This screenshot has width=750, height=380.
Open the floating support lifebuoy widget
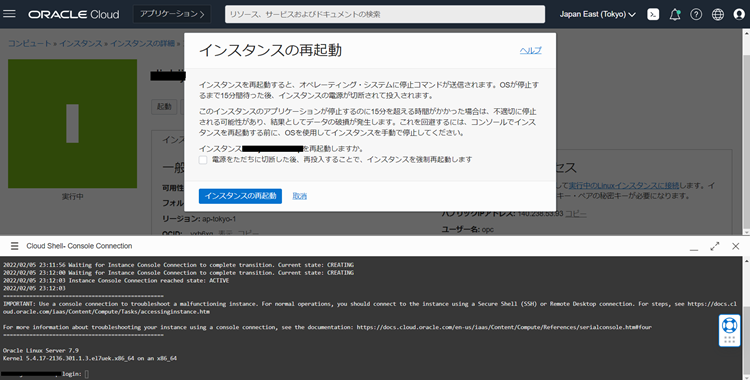[x=729, y=330]
